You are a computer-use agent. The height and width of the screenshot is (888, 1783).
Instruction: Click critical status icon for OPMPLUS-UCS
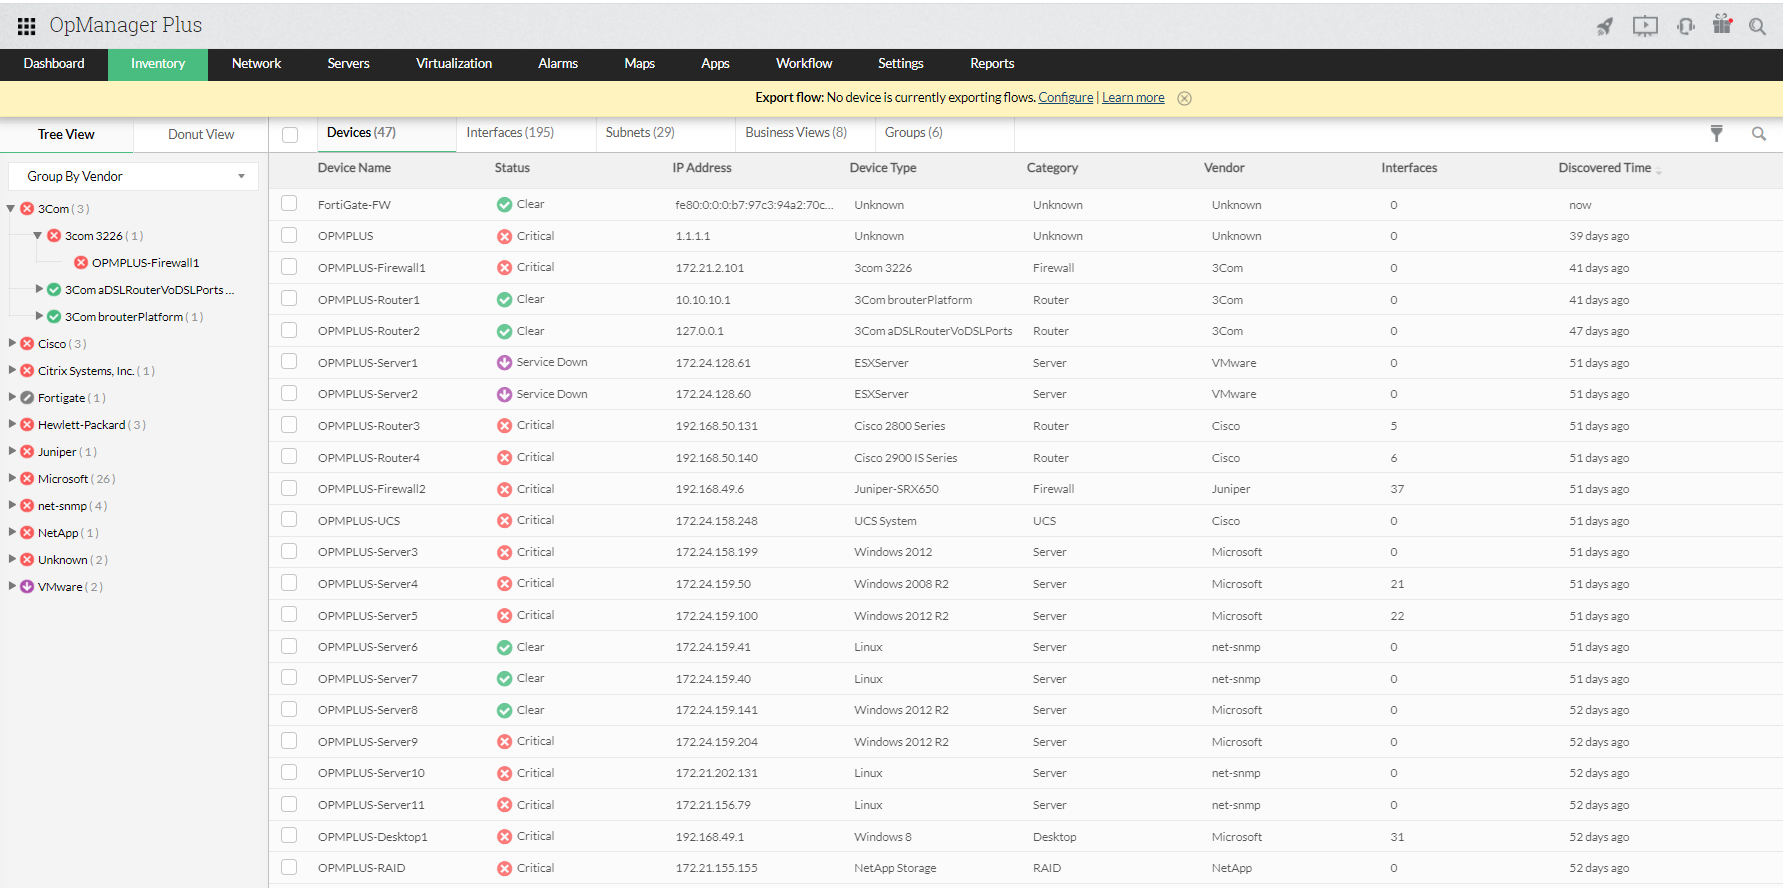[x=505, y=520]
